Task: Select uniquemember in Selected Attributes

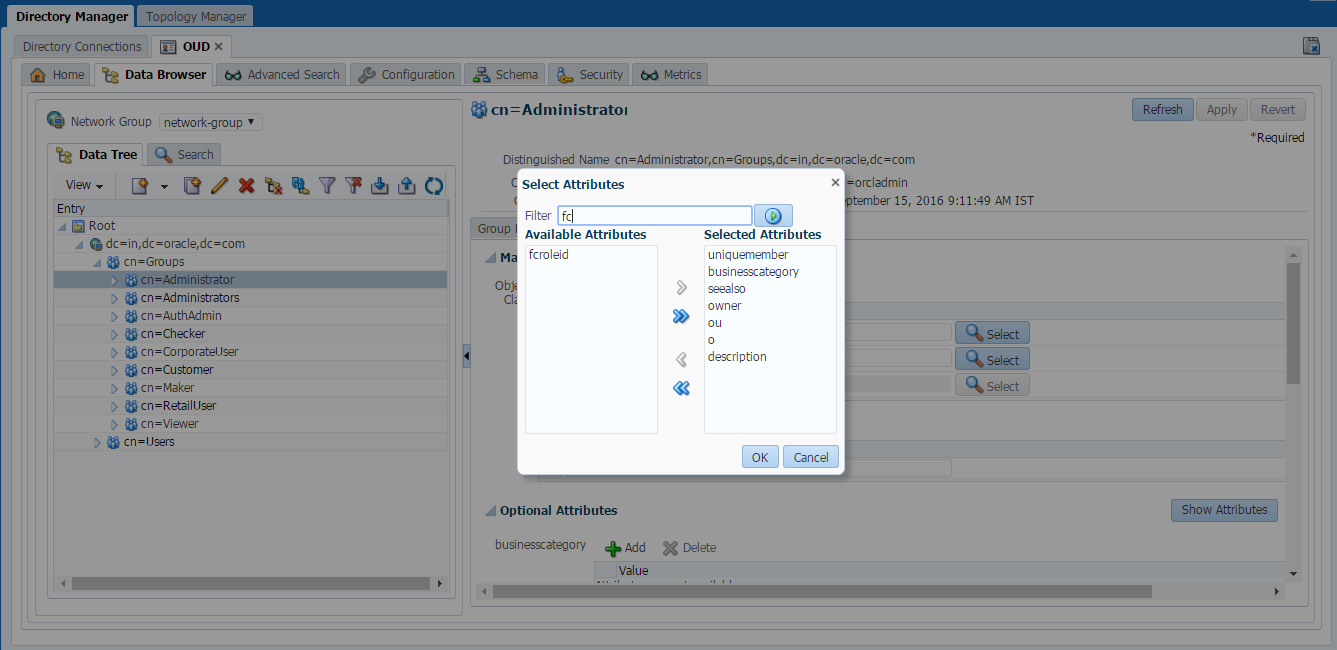Action: pyautogui.click(x=748, y=255)
